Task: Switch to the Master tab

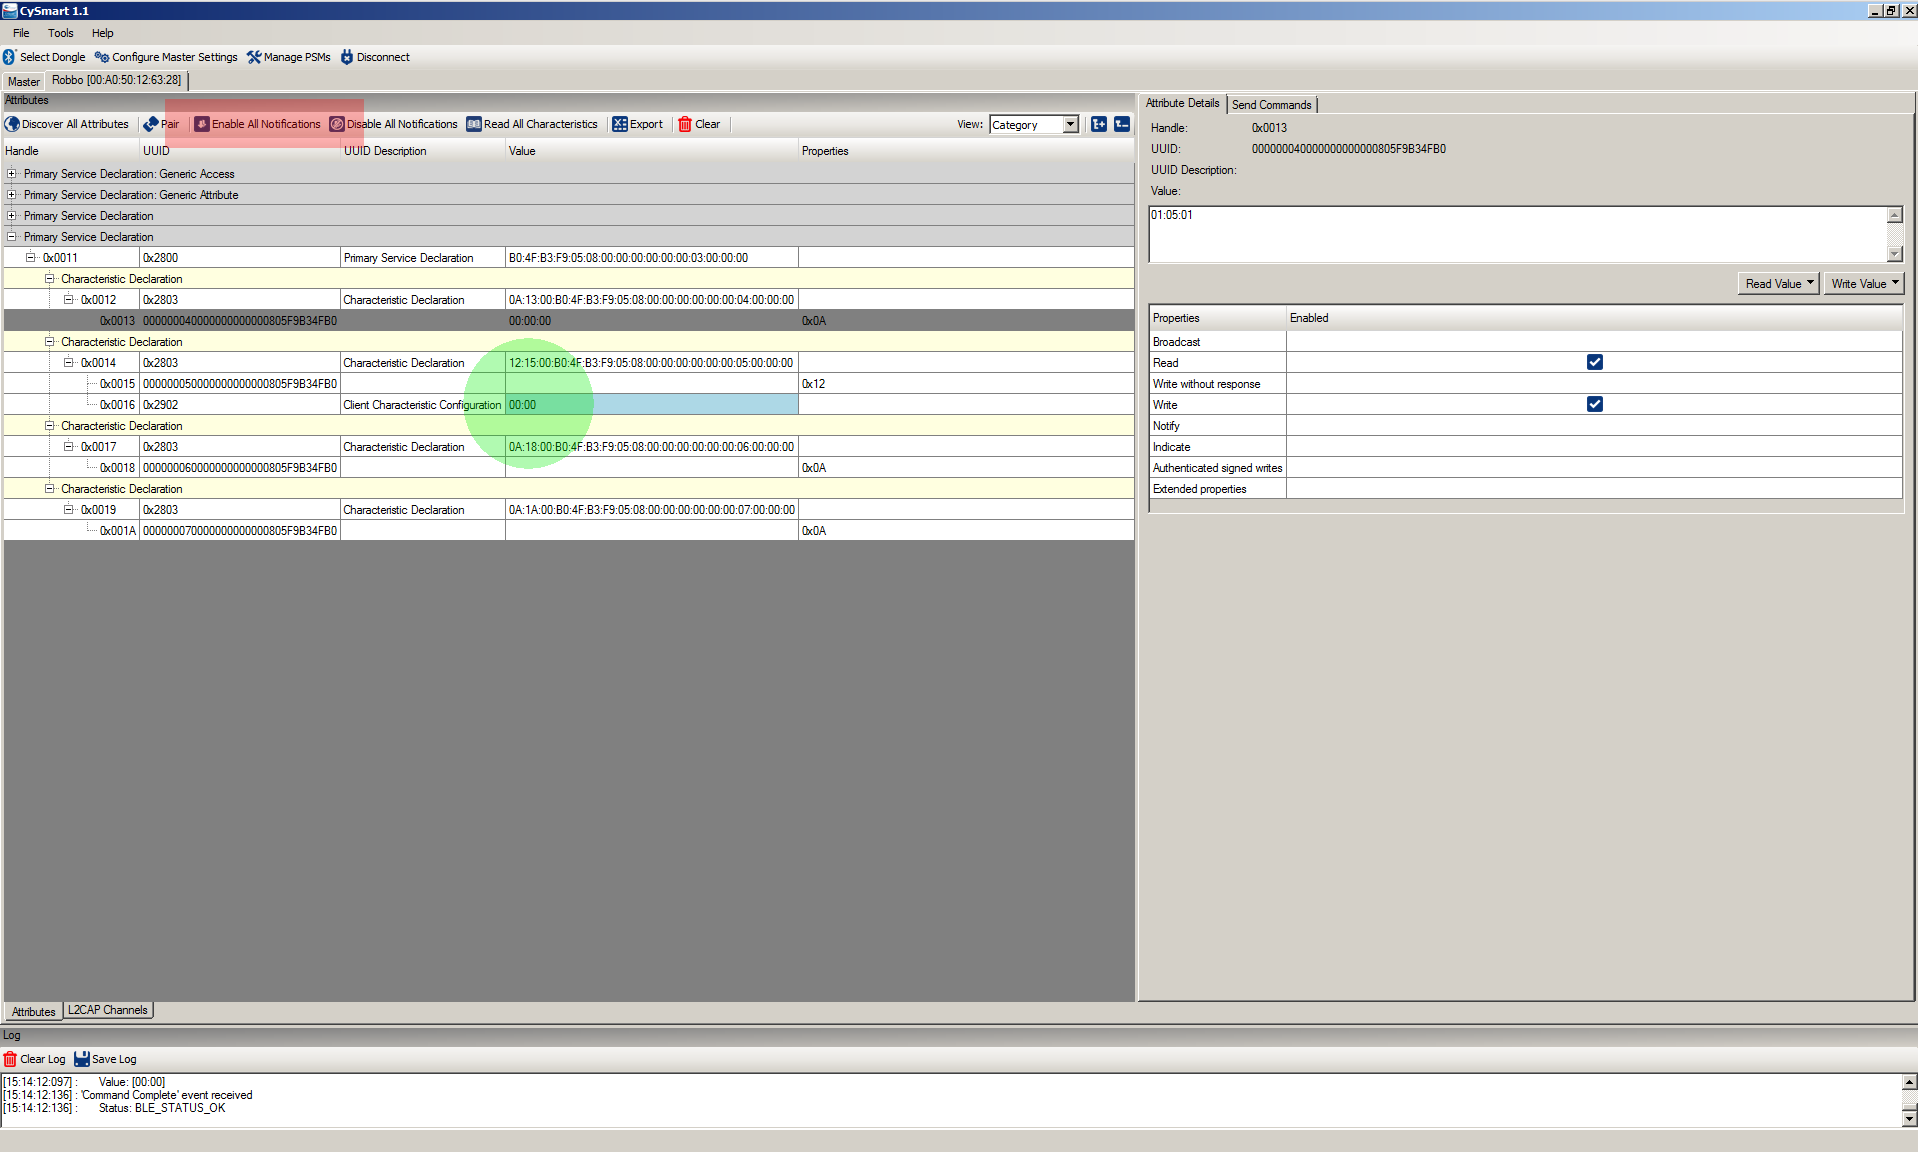Action: [24, 82]
